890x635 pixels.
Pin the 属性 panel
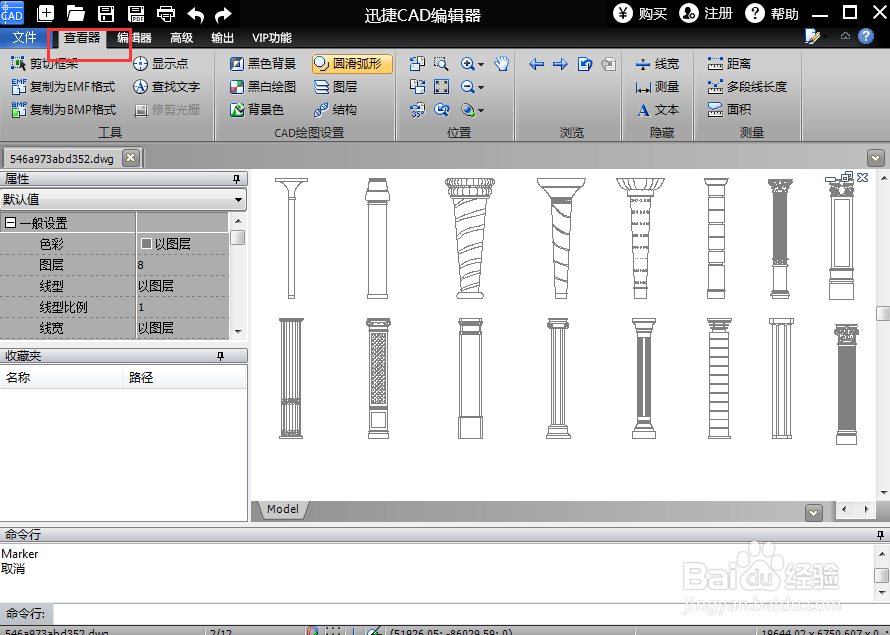click(x=237, y=179)
